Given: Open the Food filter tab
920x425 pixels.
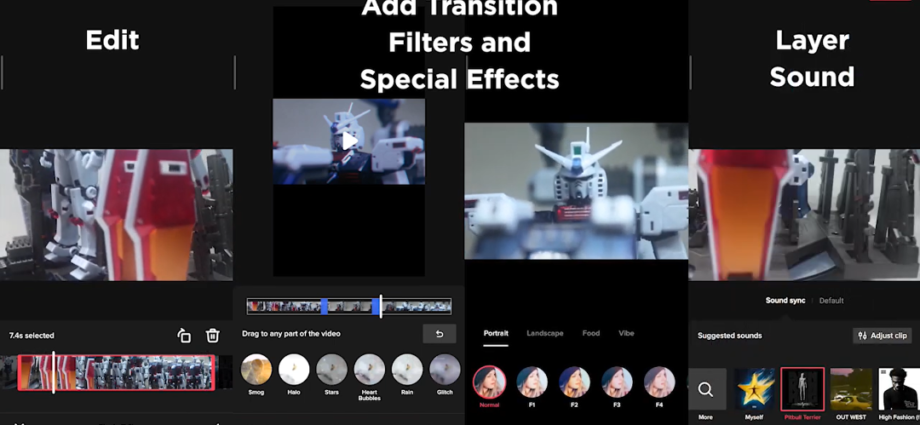Looking at the screenshot, I should (x=591, y=333).
